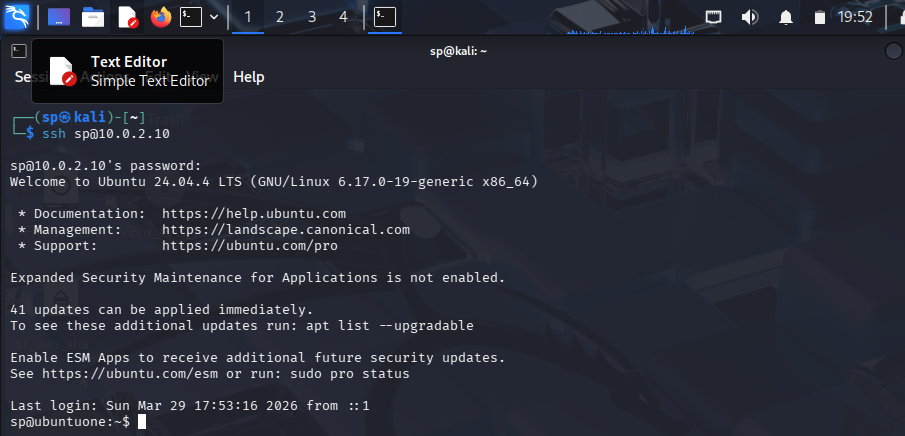The width and height of the screenshot is (905, 436).
Task: Click the 19:52 panel clock
Action: tap(855, 17)
